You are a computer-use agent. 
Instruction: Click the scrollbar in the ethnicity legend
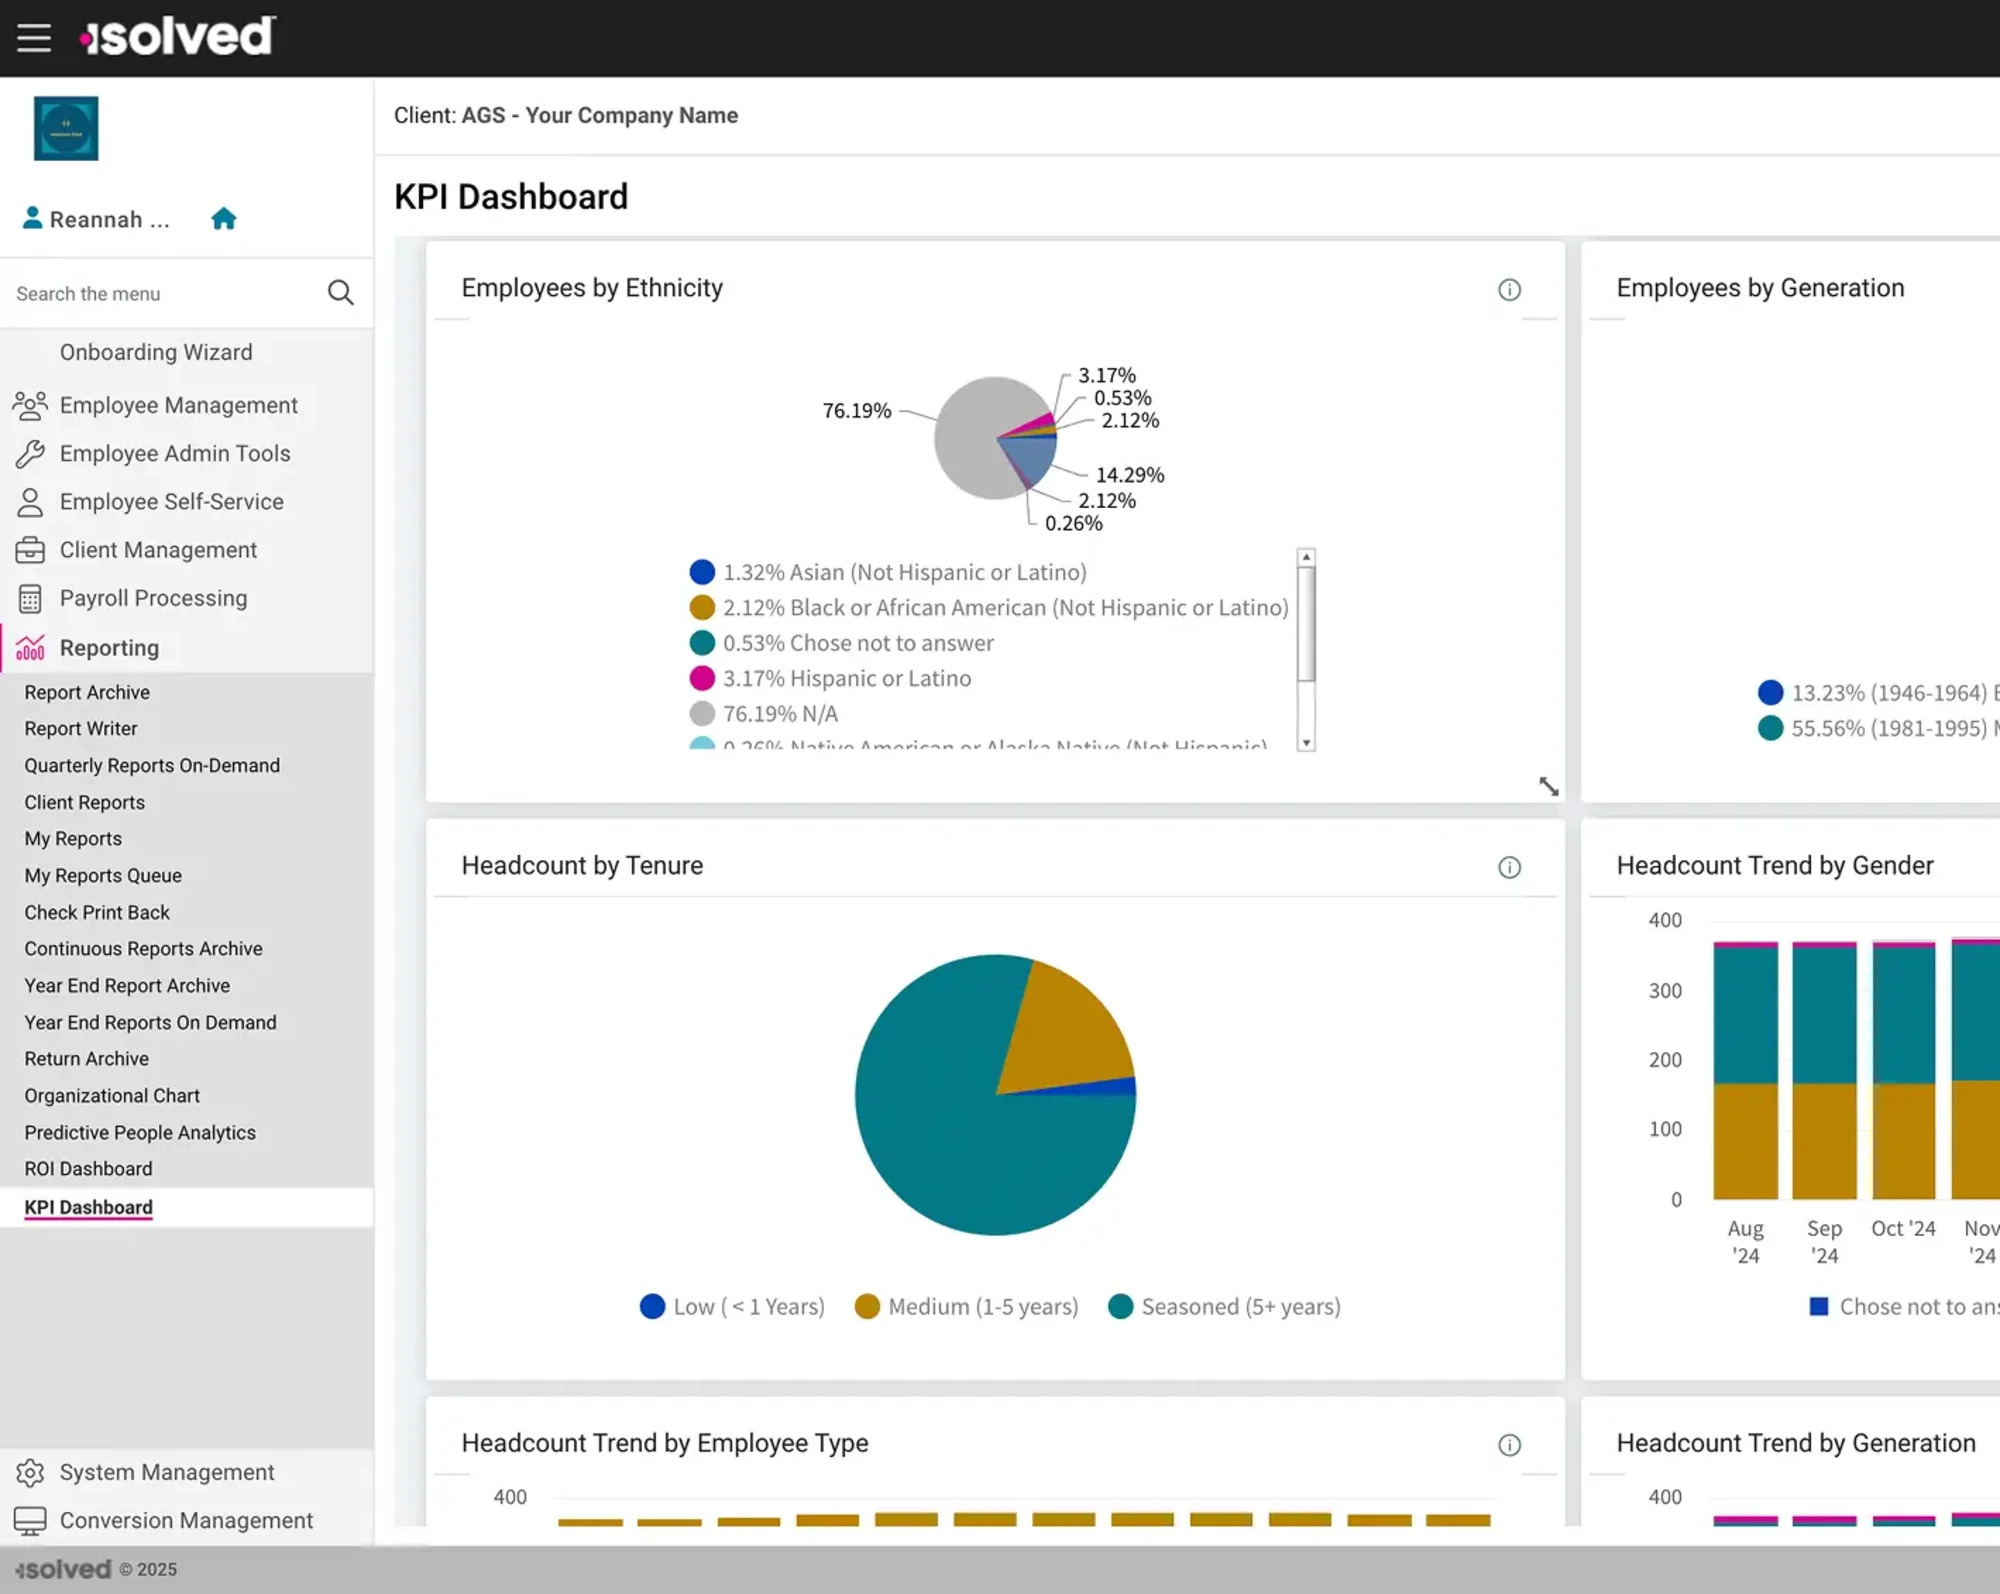tap(1306, 650)
